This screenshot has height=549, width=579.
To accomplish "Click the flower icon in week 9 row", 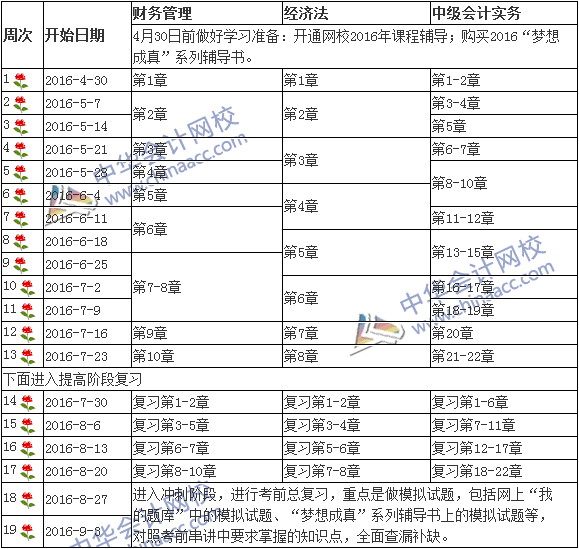I will [20, 265].
